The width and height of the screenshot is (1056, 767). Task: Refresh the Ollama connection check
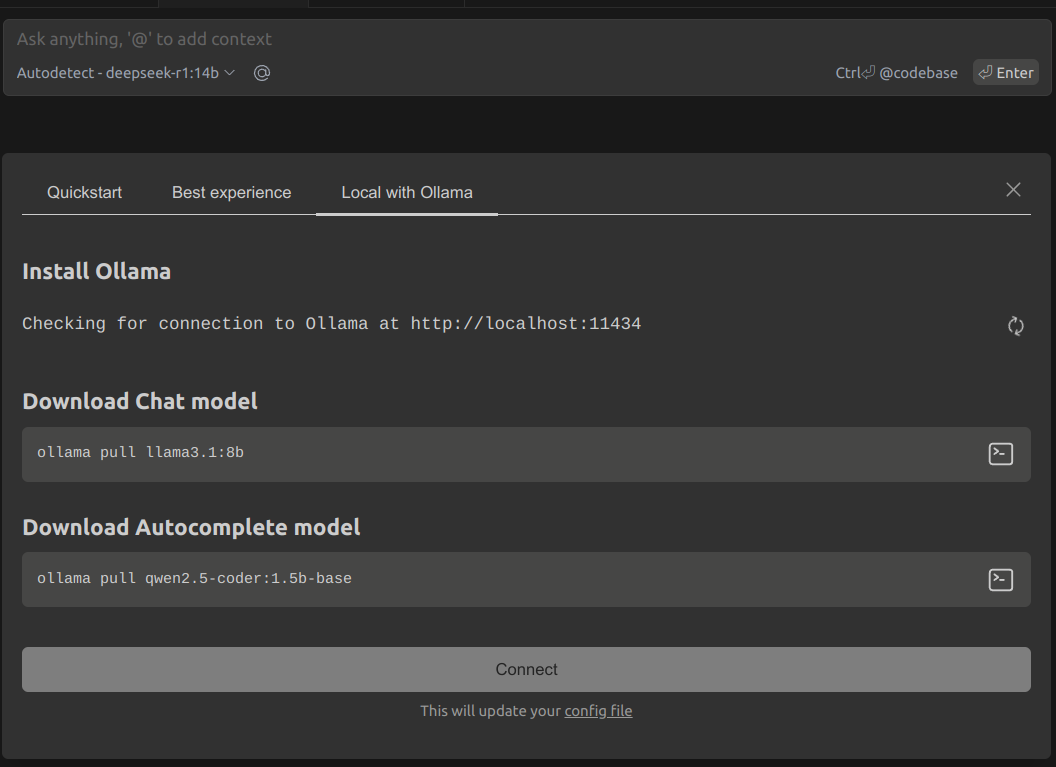(x=1016, y=327)
